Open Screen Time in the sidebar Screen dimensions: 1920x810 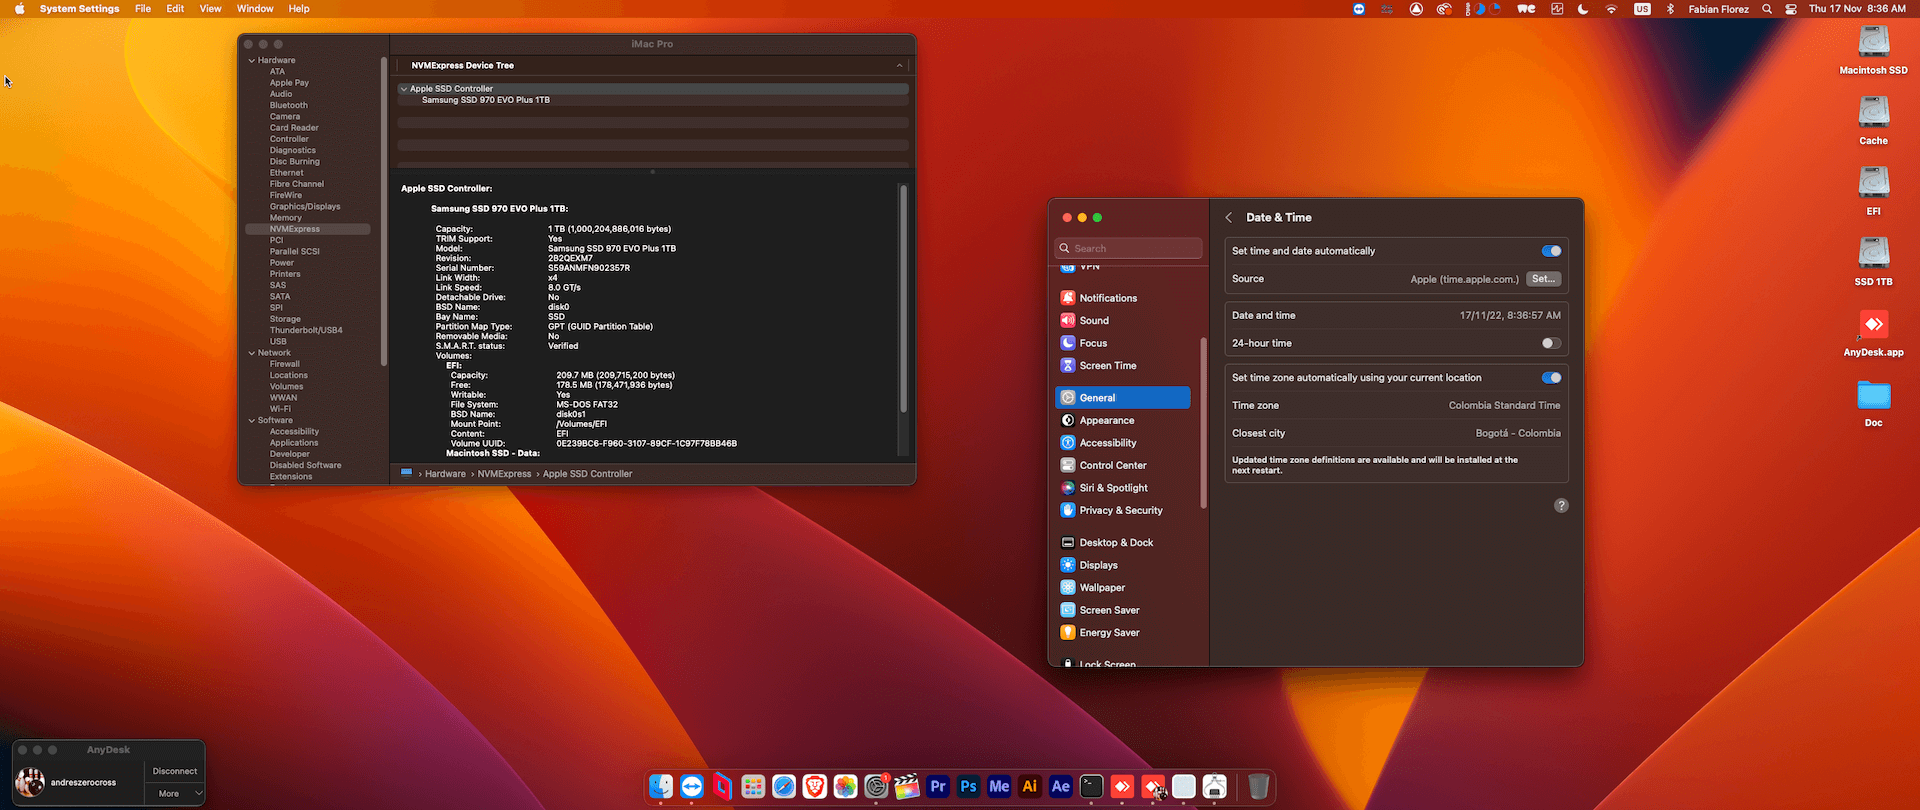[1107, 366]
